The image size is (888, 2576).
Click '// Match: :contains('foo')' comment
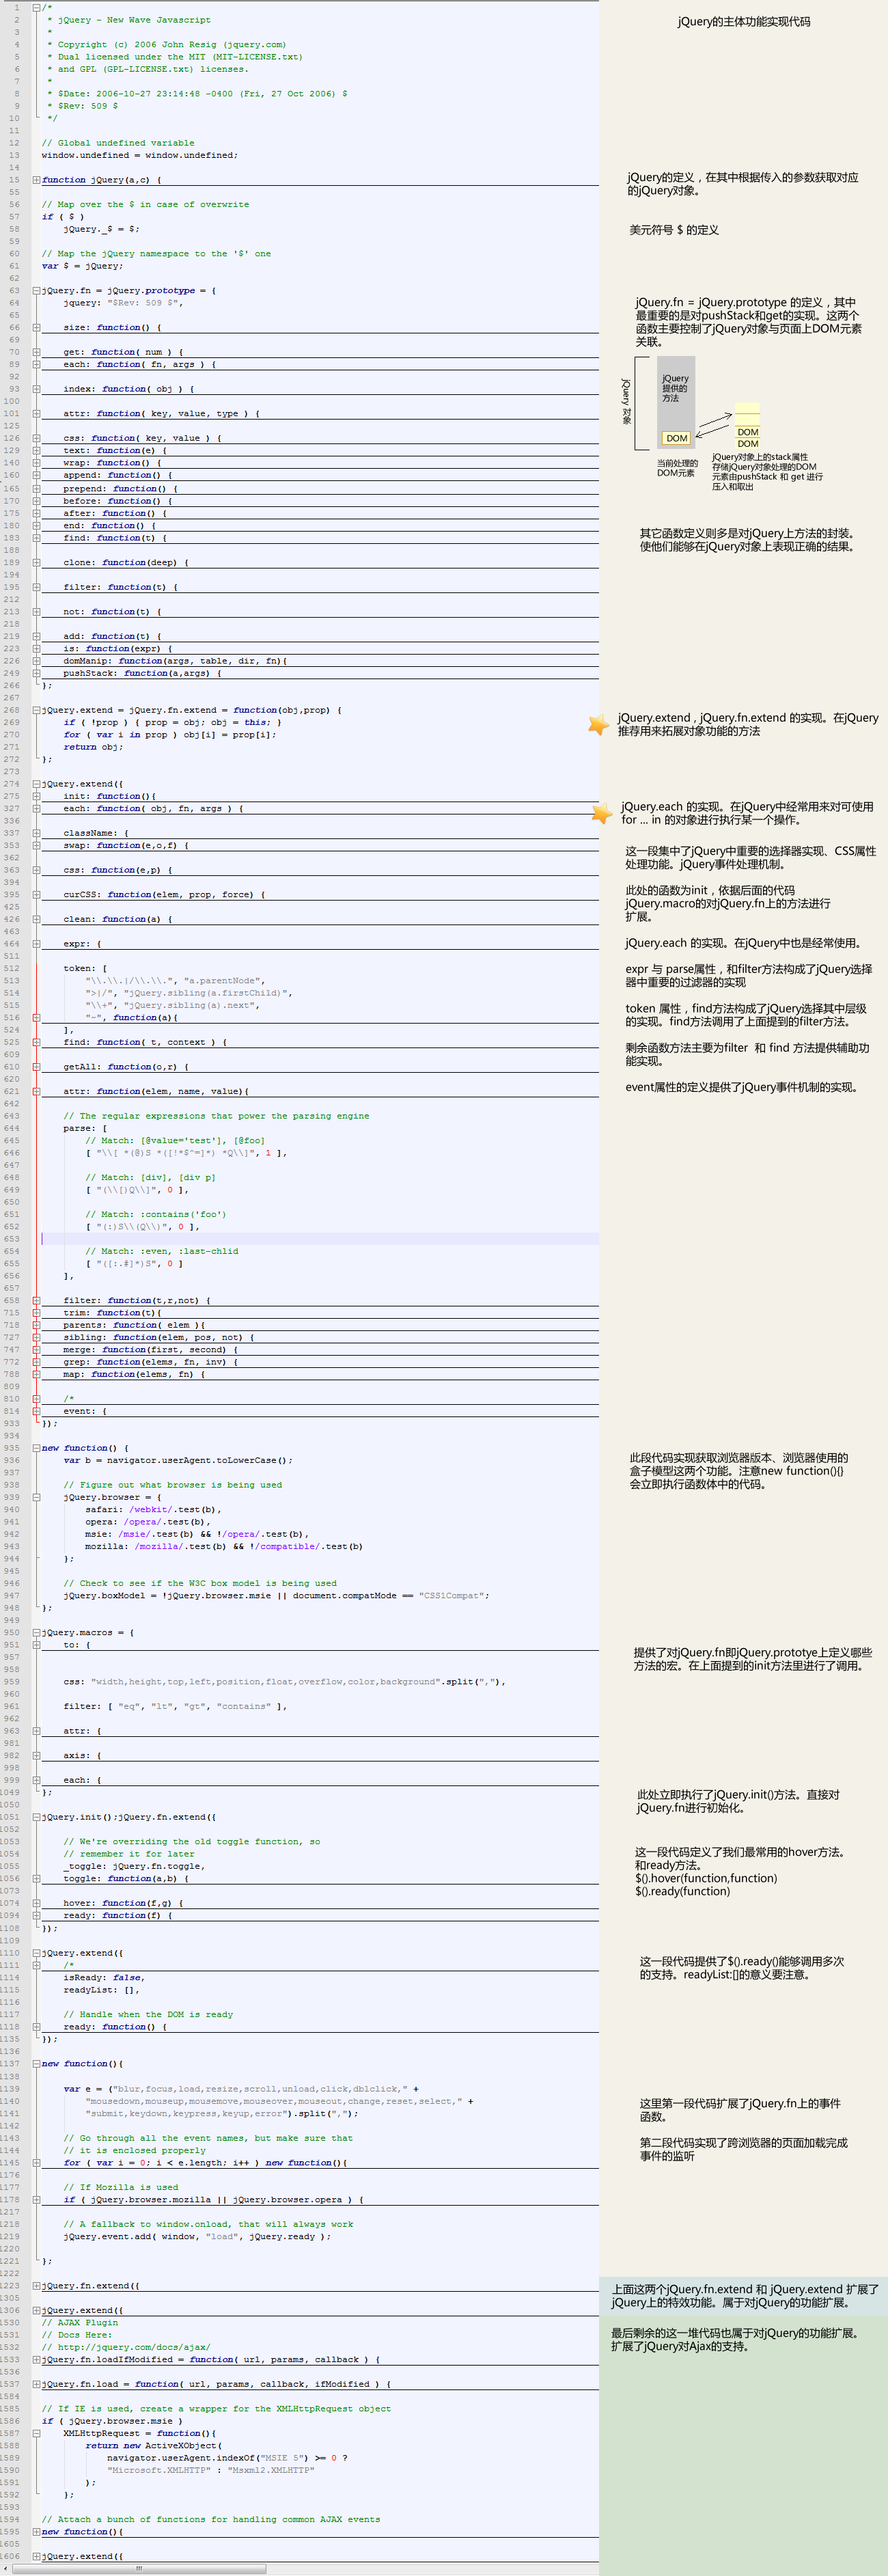pos(156,1214)
